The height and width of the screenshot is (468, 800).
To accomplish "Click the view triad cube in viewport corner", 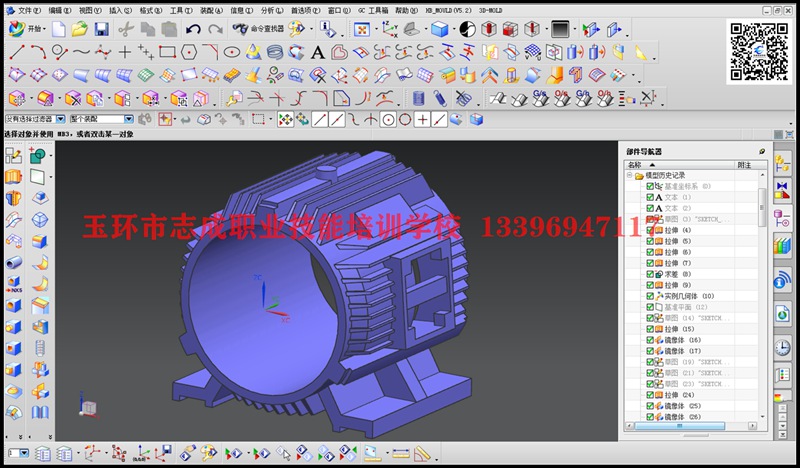I will (88, 406).
